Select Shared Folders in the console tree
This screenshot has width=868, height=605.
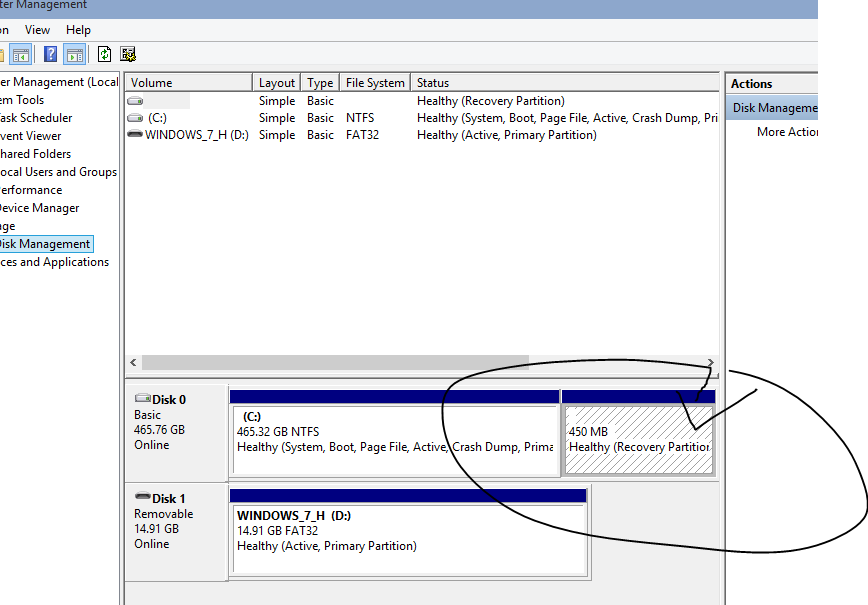point(35,154)
